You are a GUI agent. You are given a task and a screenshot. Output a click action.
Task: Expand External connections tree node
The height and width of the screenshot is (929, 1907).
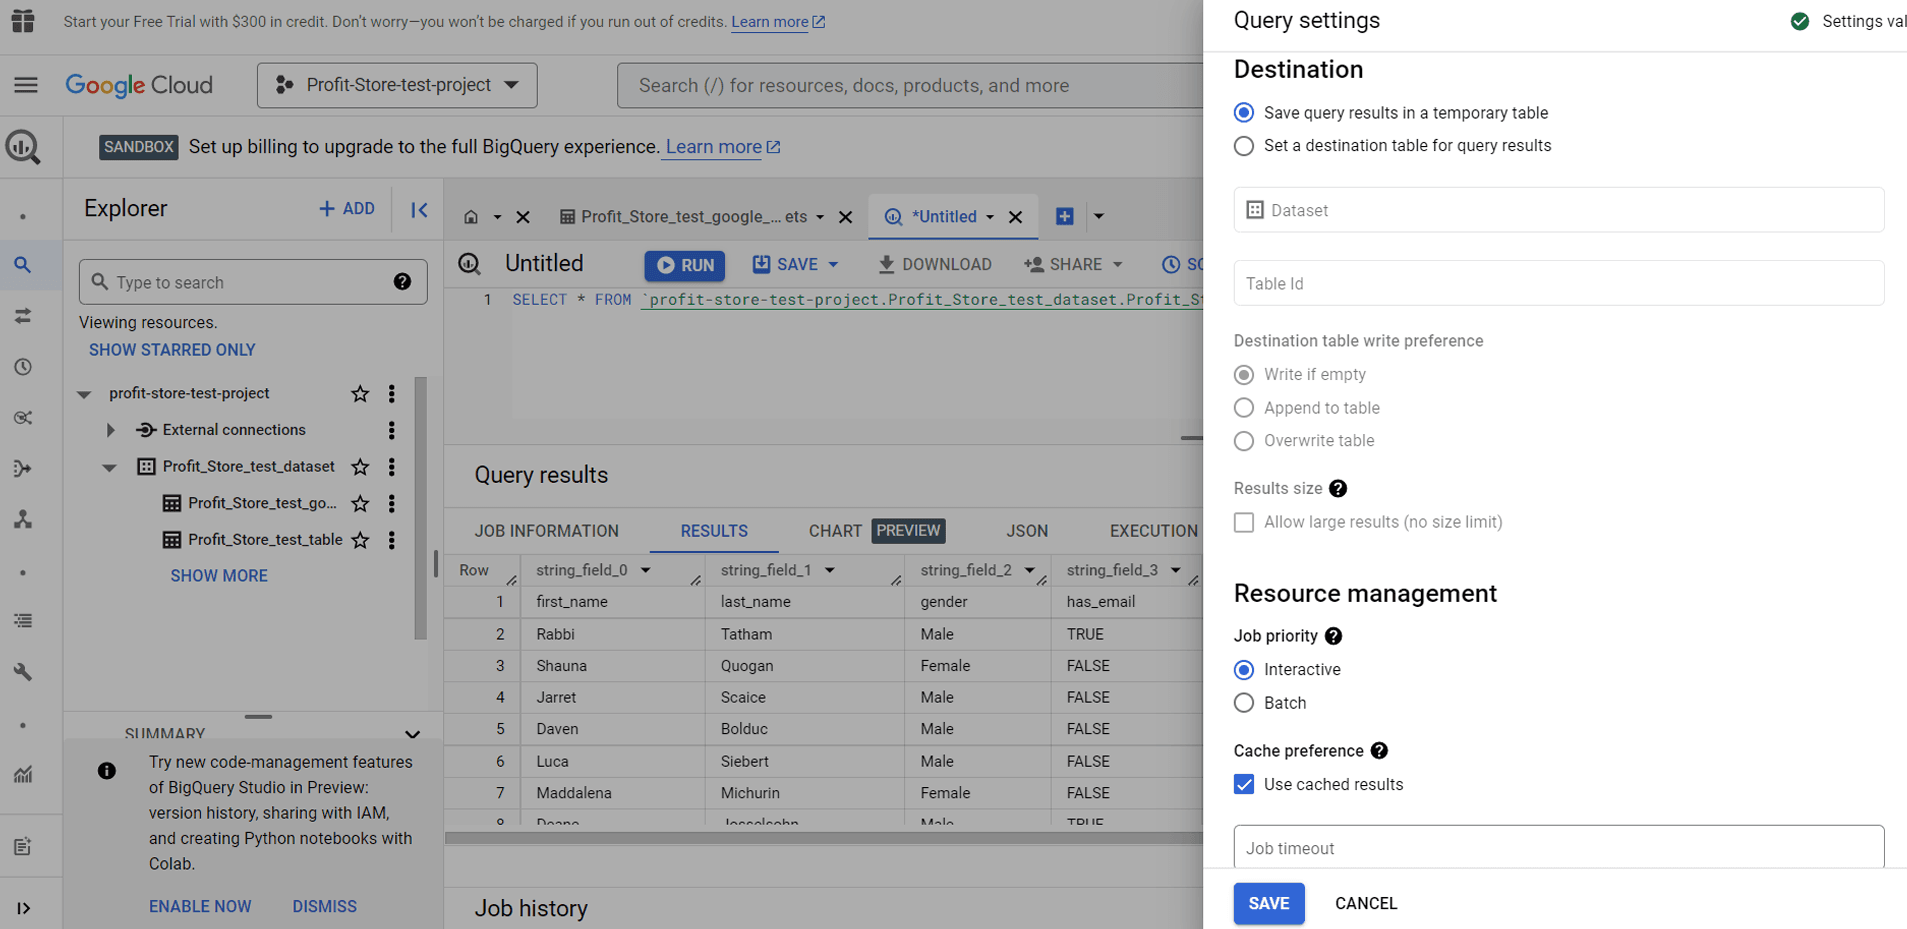pos(110,430)
